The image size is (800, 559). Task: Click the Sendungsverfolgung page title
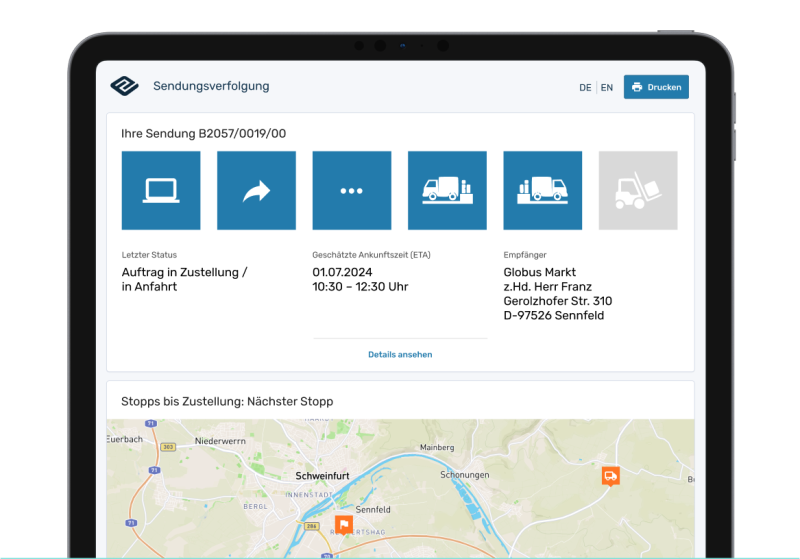pyautogui.click(x=211, y=86)
